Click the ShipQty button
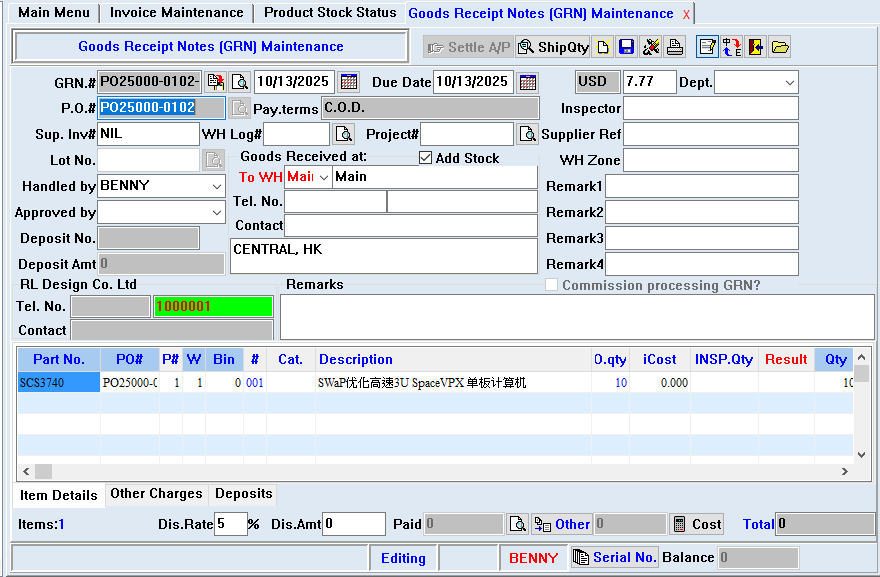880x577 pixels. [553, 47]
